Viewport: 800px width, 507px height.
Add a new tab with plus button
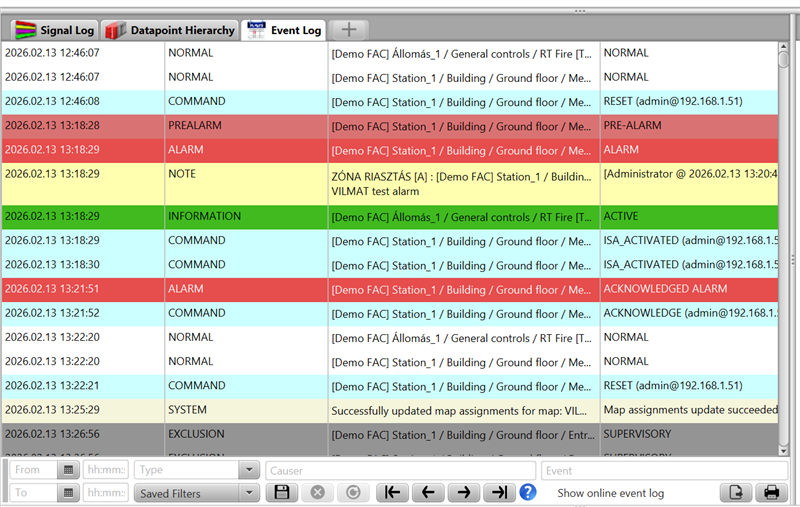pyautogui.click(x=349, y=30)
